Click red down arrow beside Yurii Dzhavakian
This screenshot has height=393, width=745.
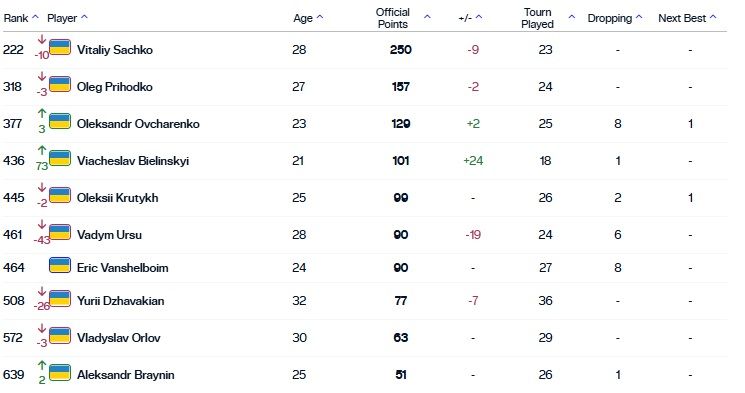[x=42, y=291]
